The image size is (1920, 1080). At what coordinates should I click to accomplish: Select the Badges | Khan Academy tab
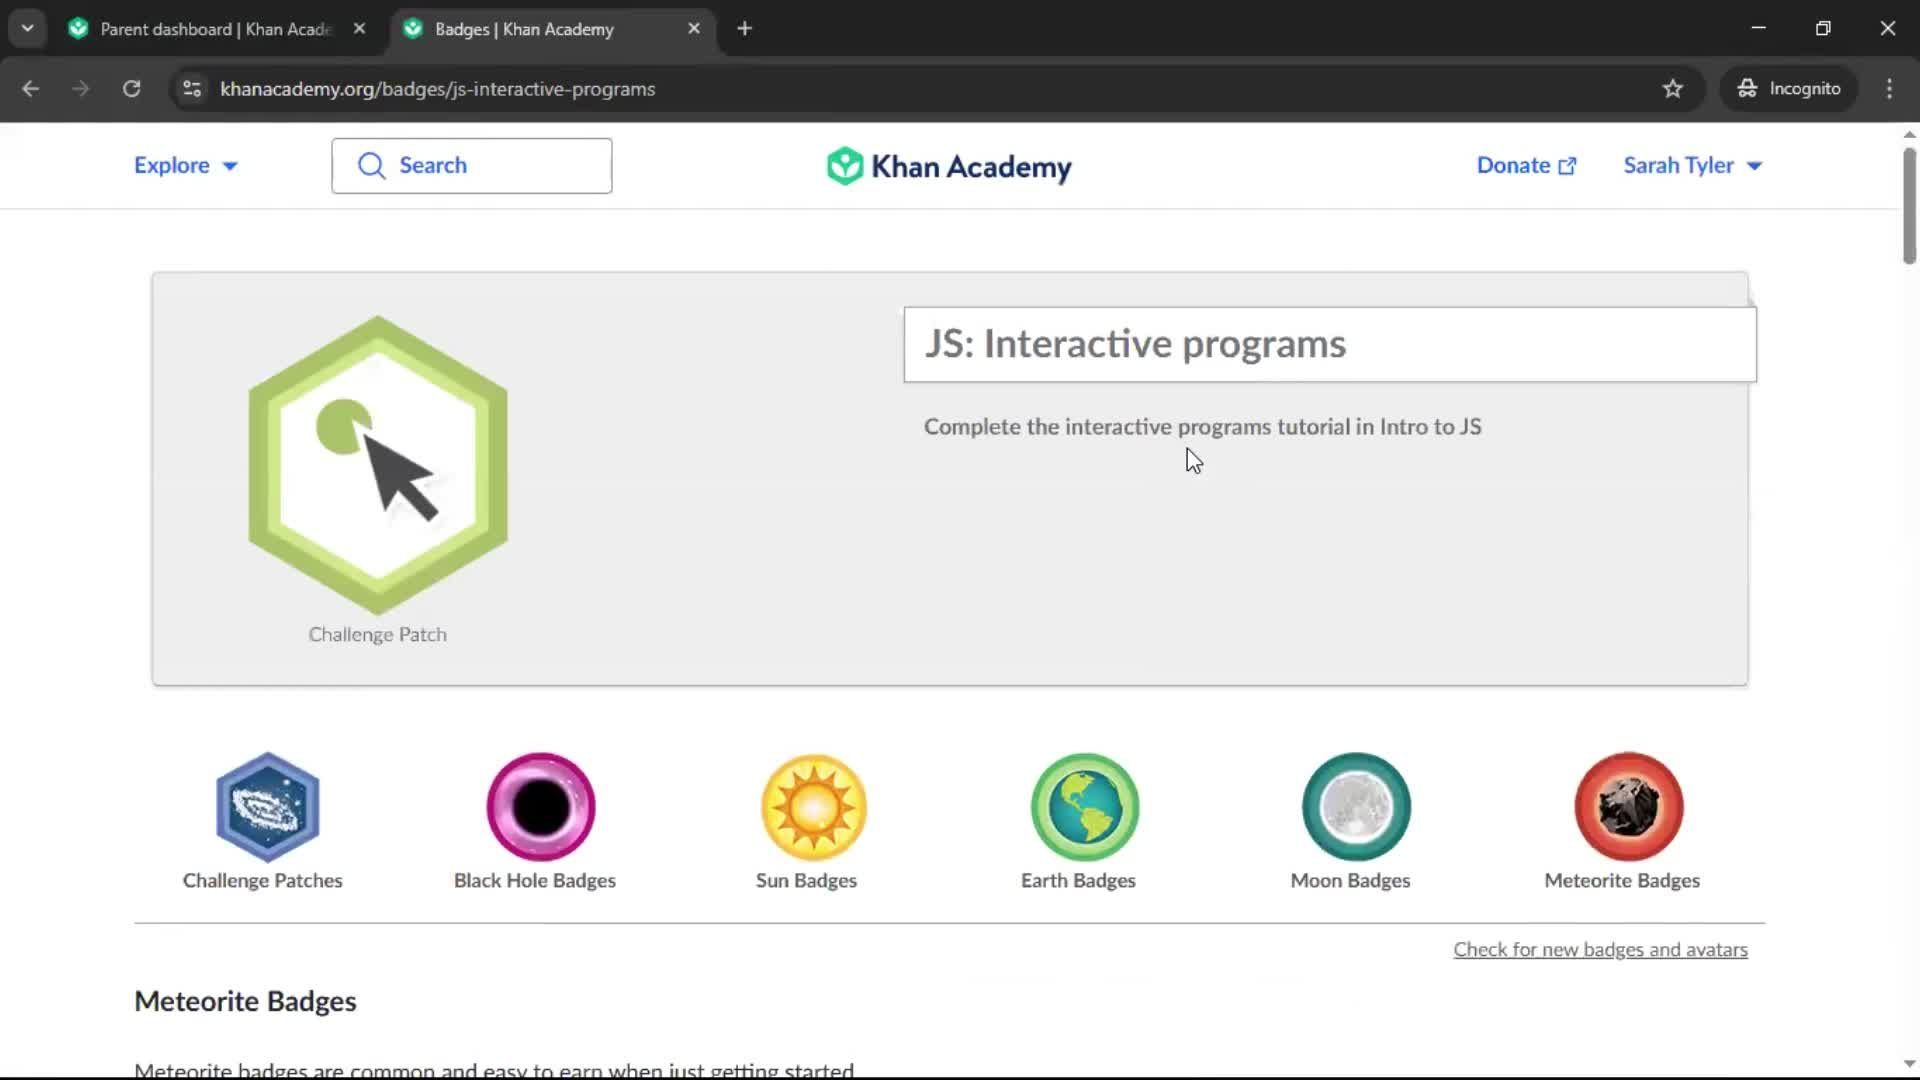click(x=552, y=29)
